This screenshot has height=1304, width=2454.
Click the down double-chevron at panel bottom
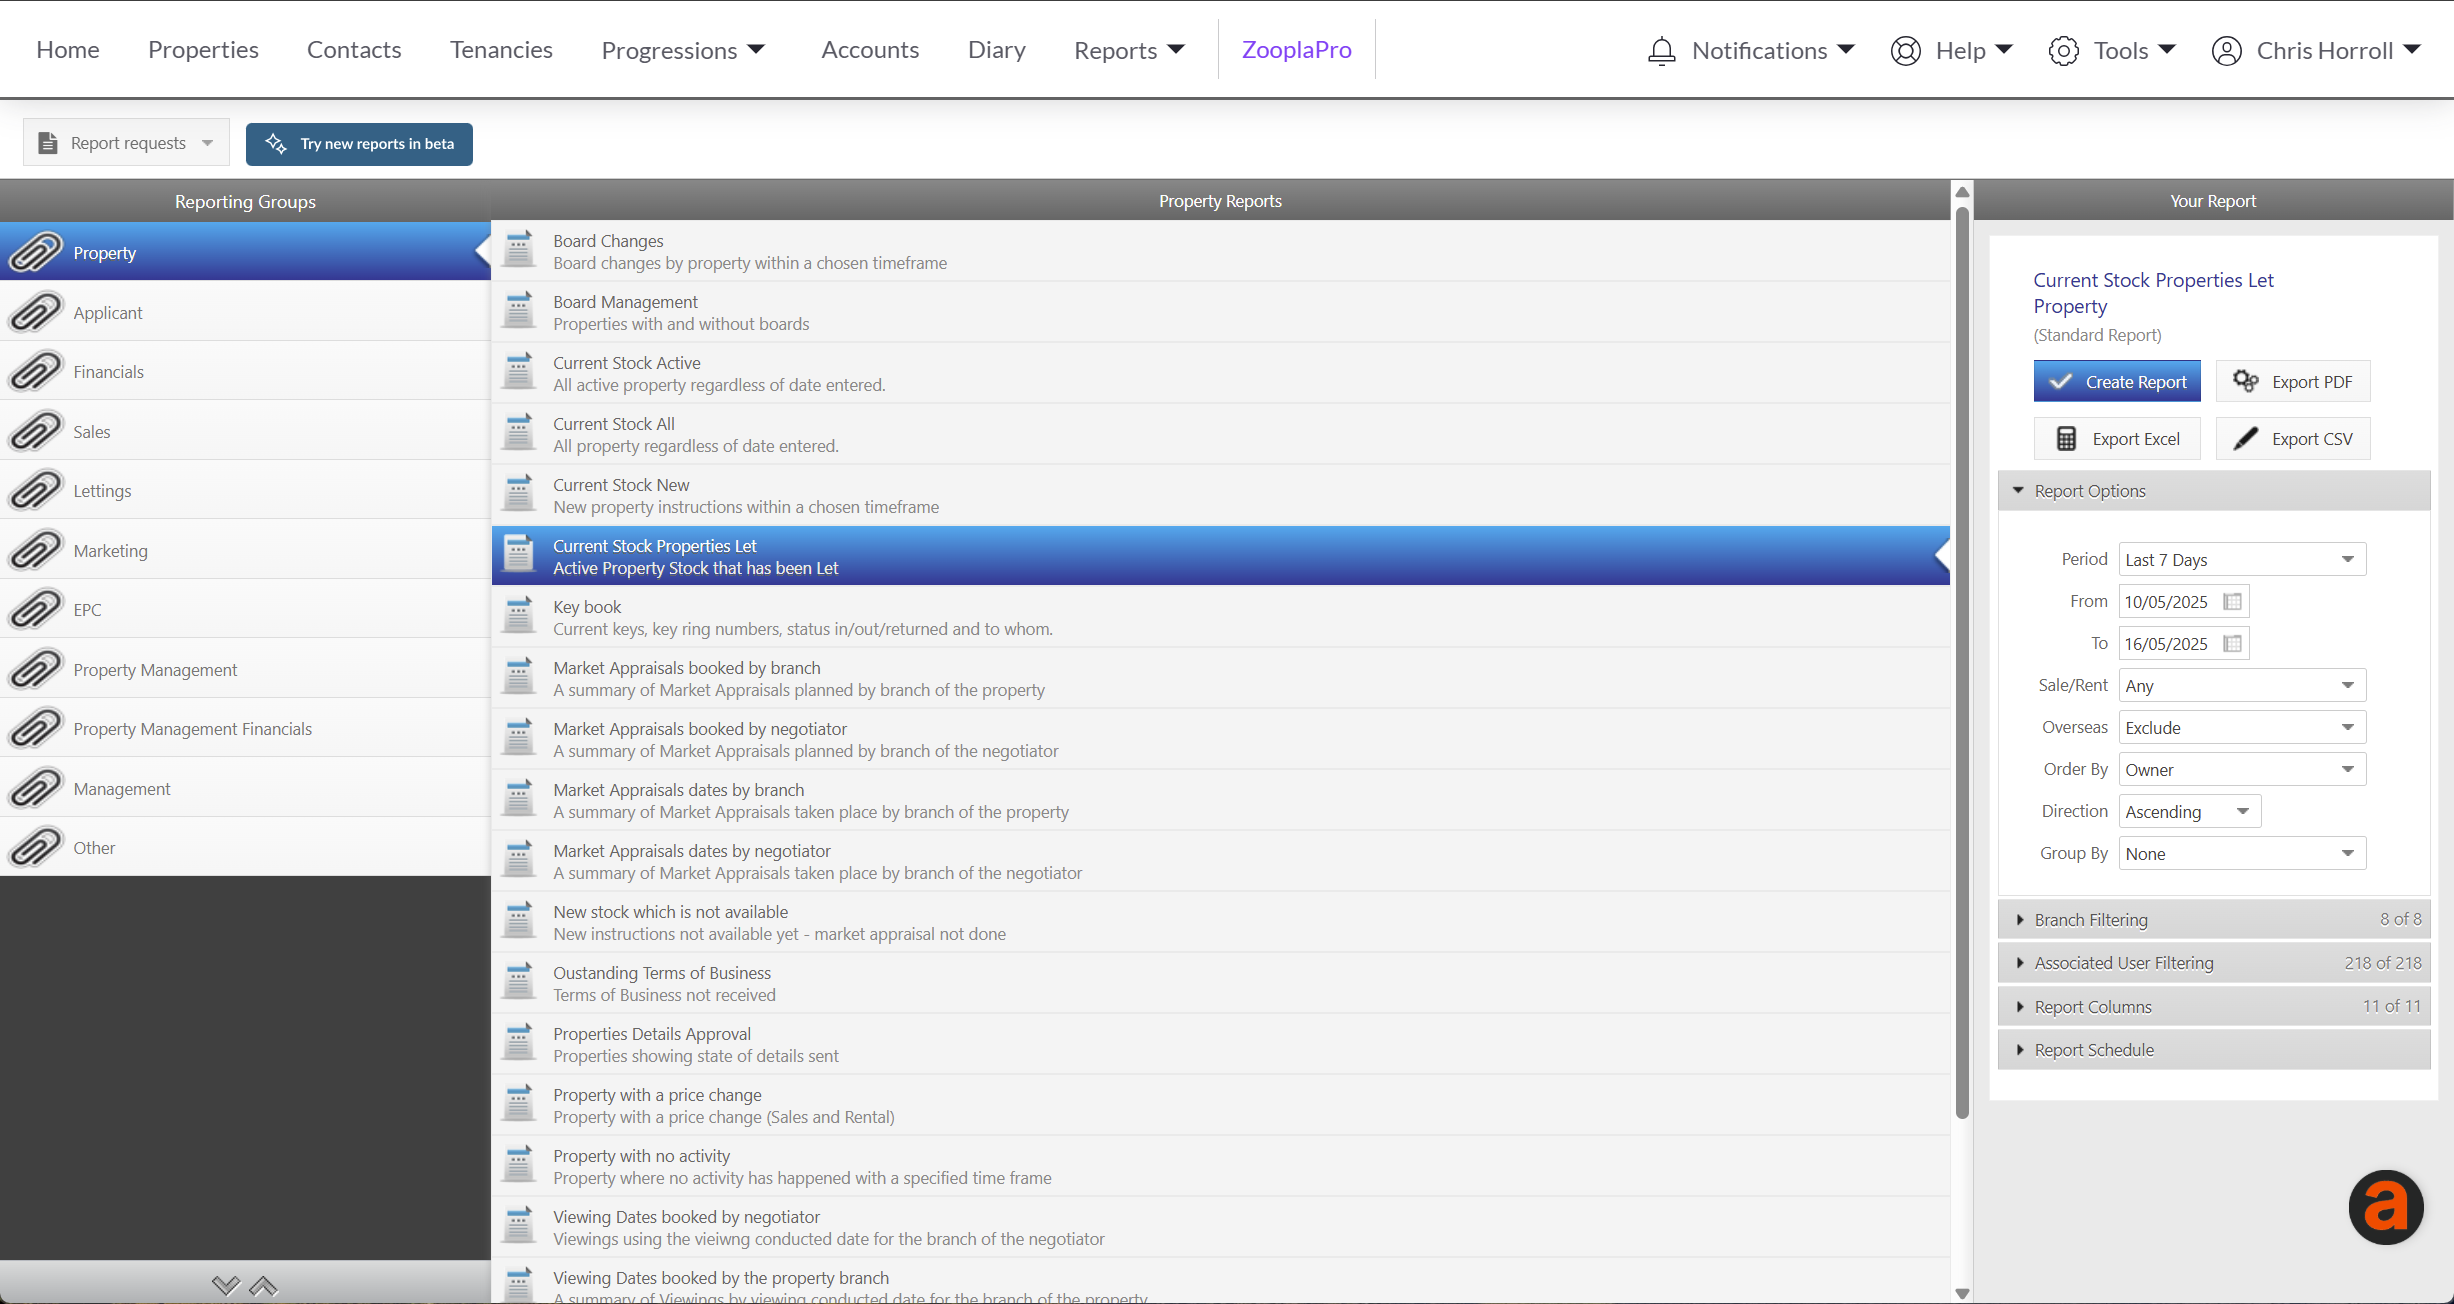tap(226, 1285)
